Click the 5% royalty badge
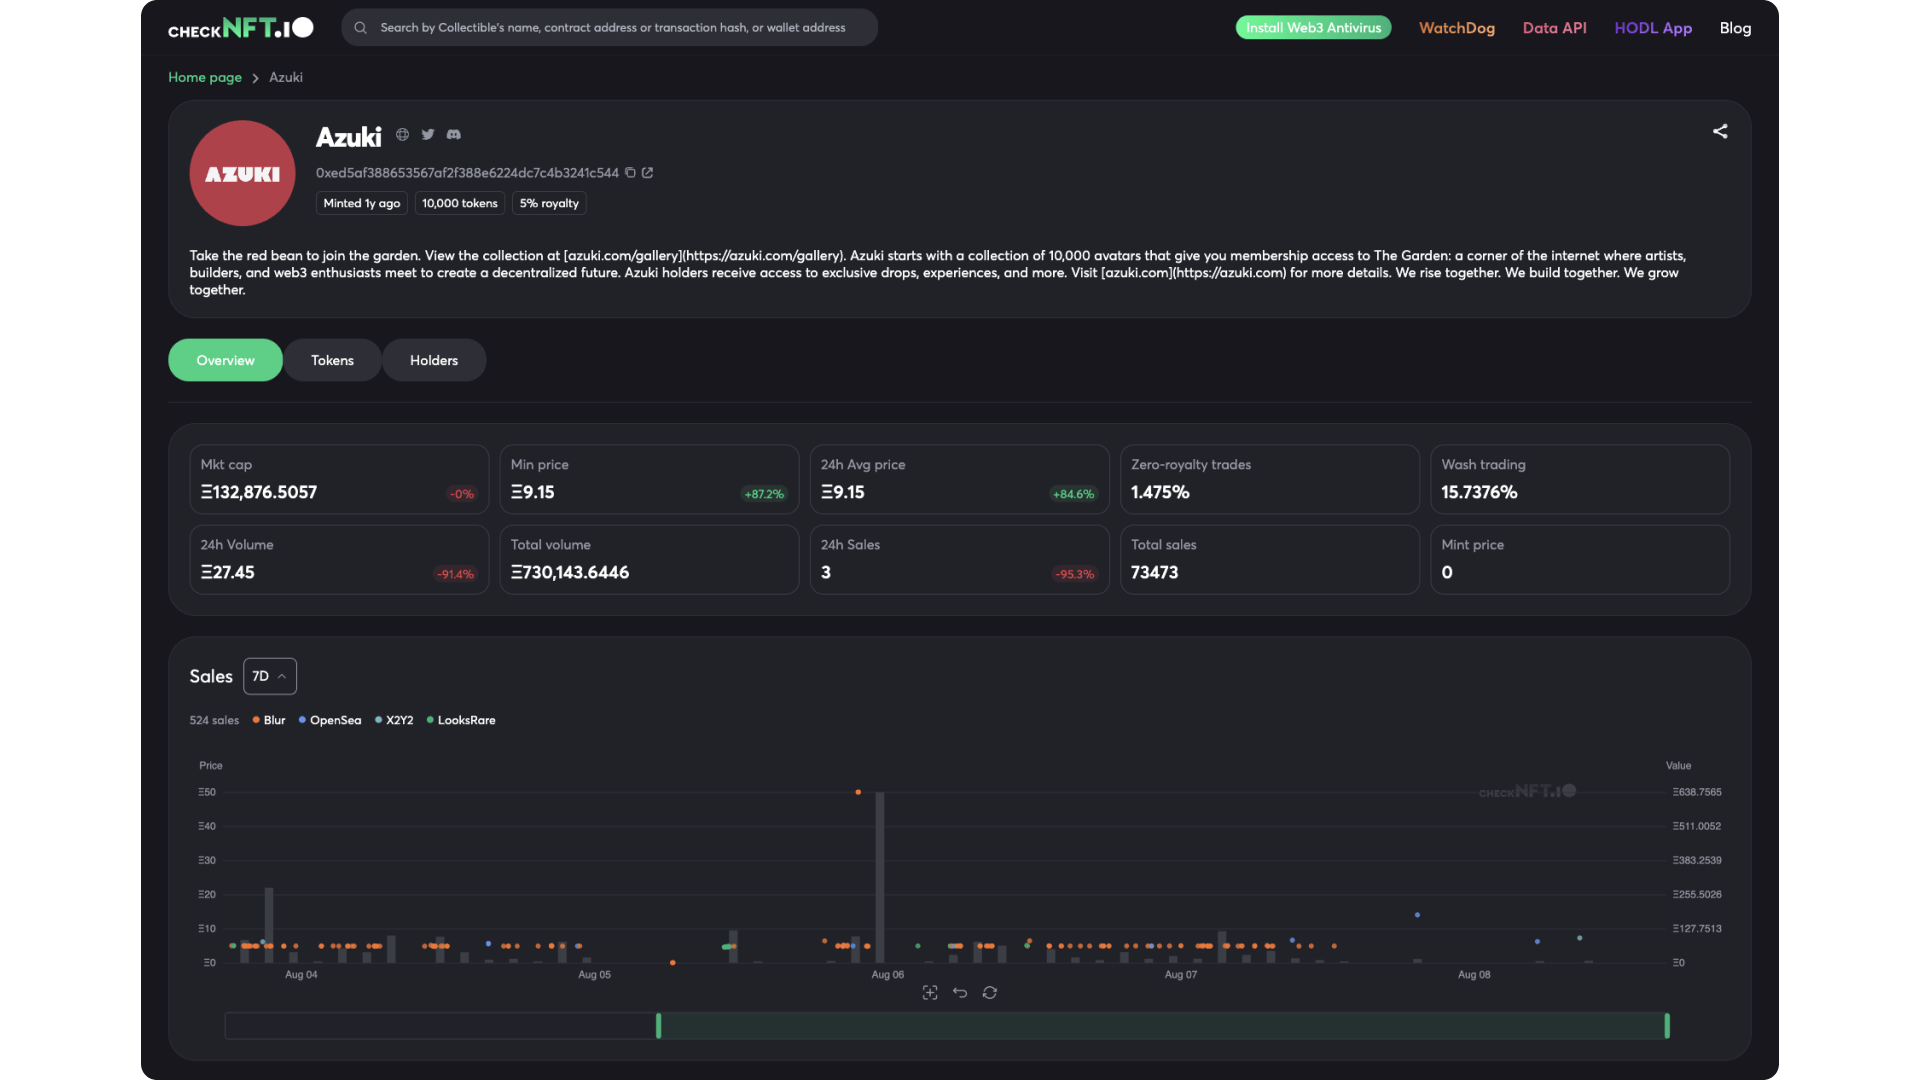 coord(549,203)
